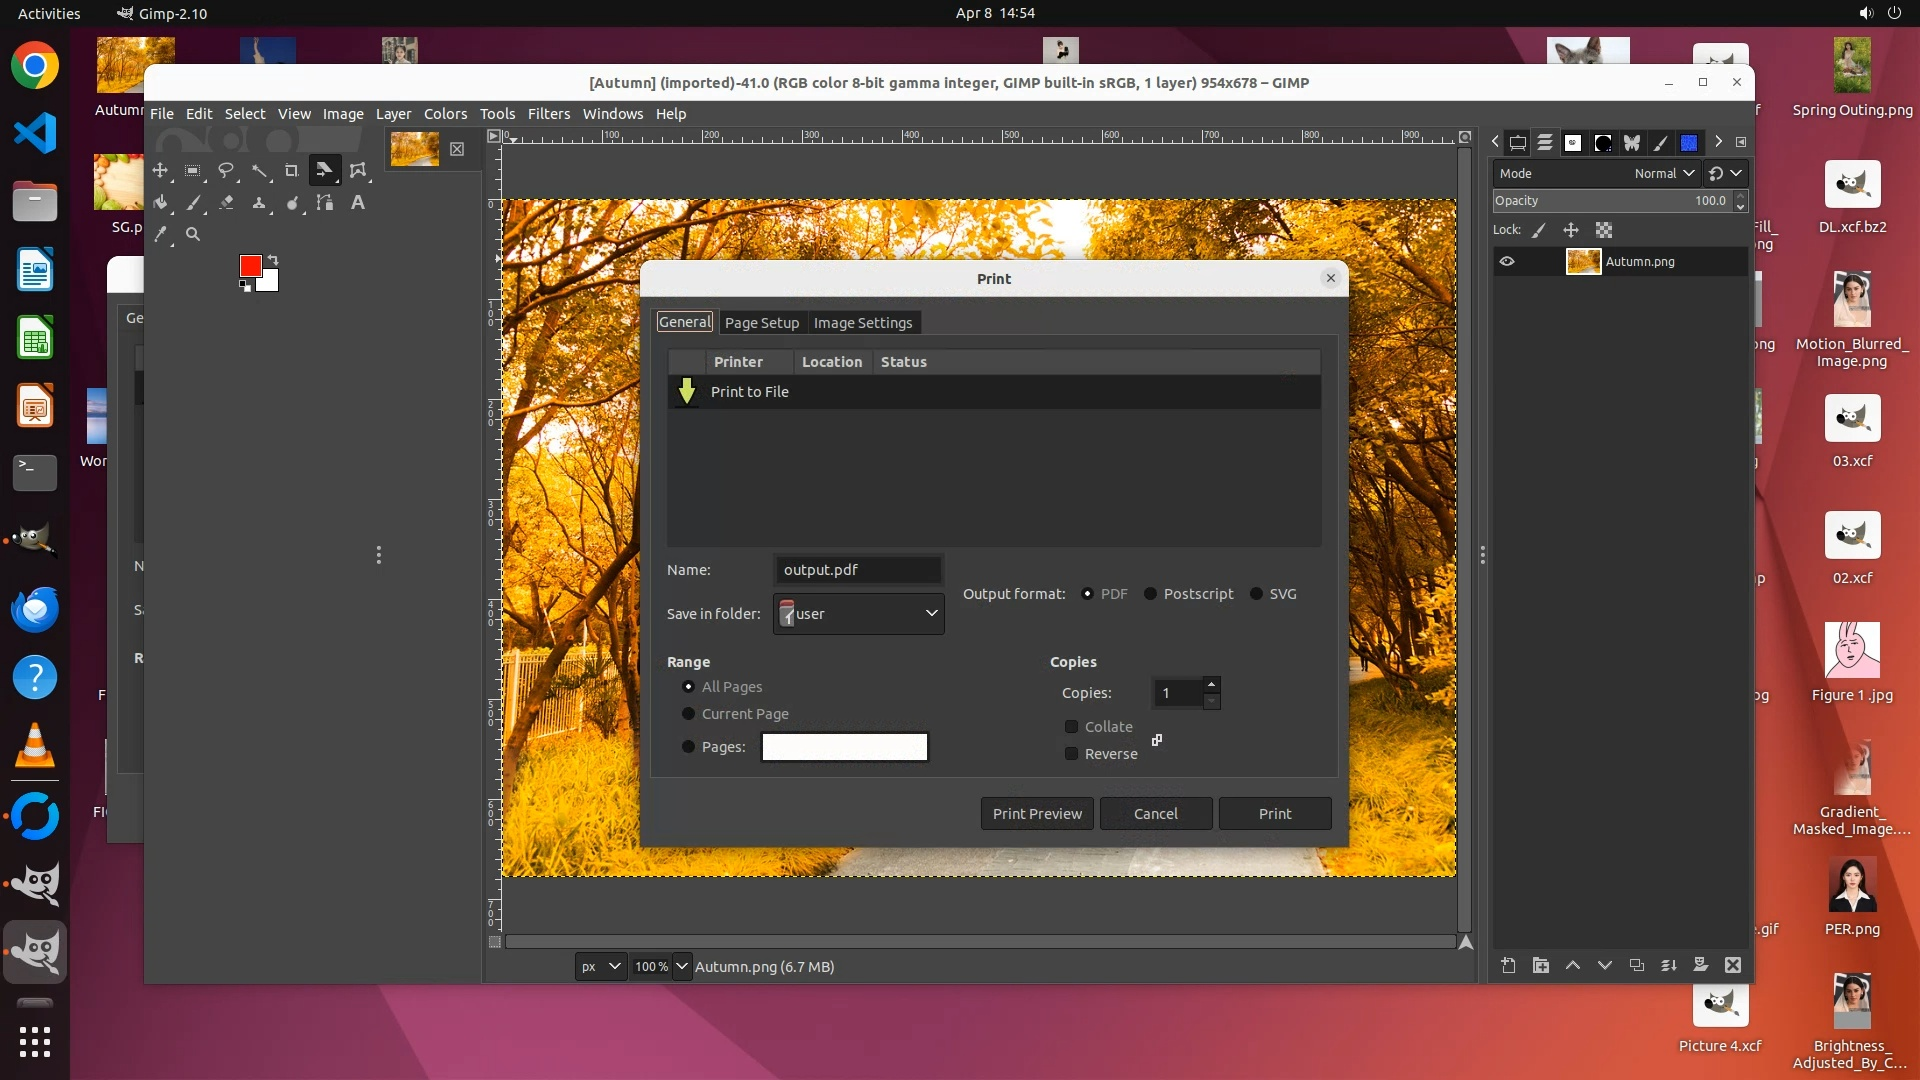This screenshot has width=1920, height=1080.
Task: Switch to the Page Setup tab
Action: [761, 323]
